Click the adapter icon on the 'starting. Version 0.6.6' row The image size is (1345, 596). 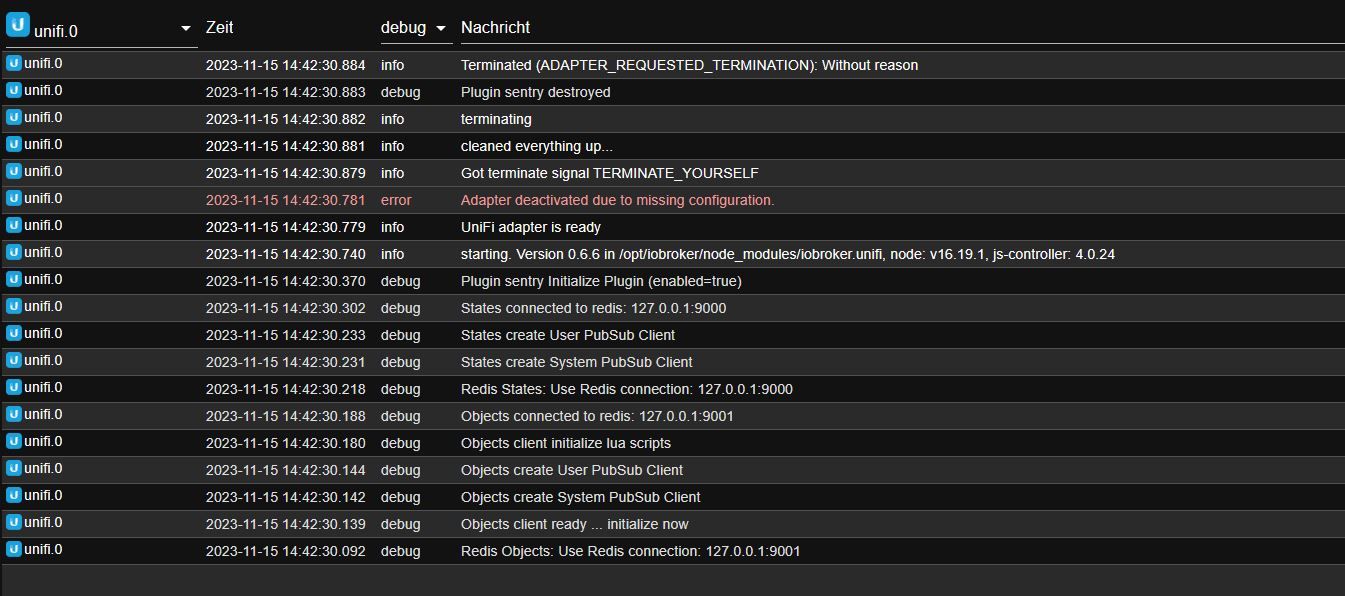14,253
